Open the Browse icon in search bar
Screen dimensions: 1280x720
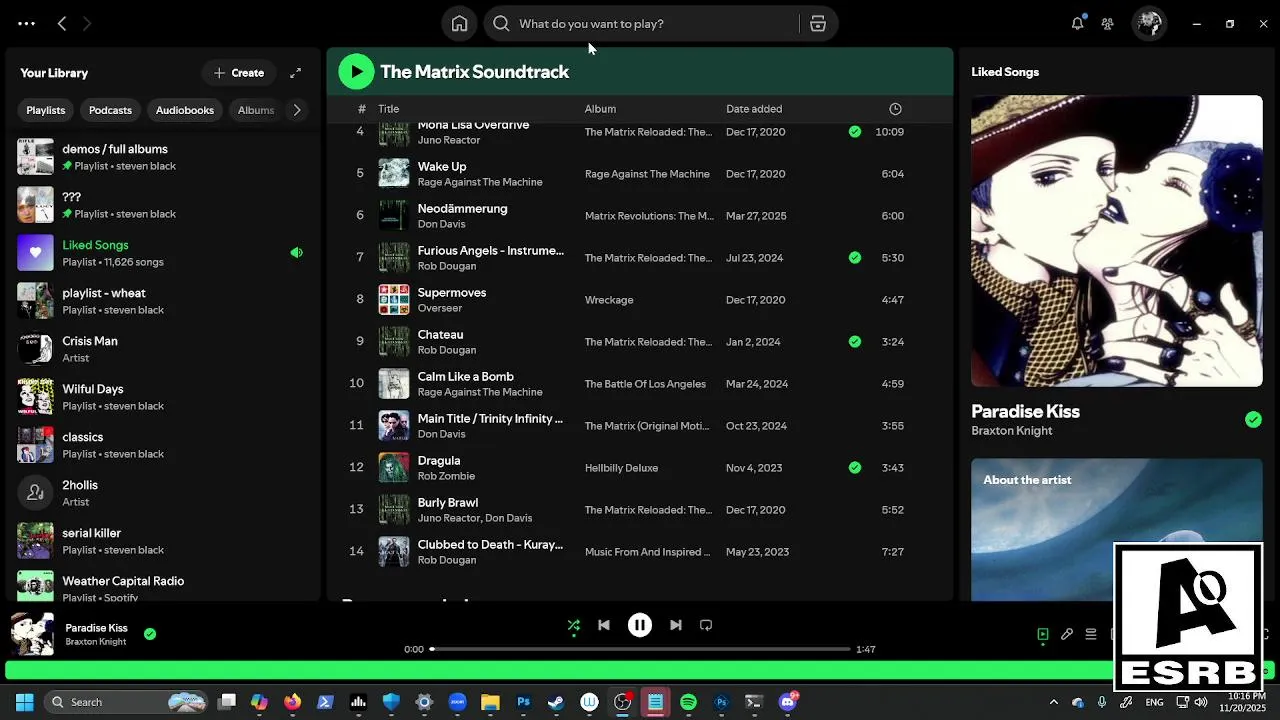[818, 24]
